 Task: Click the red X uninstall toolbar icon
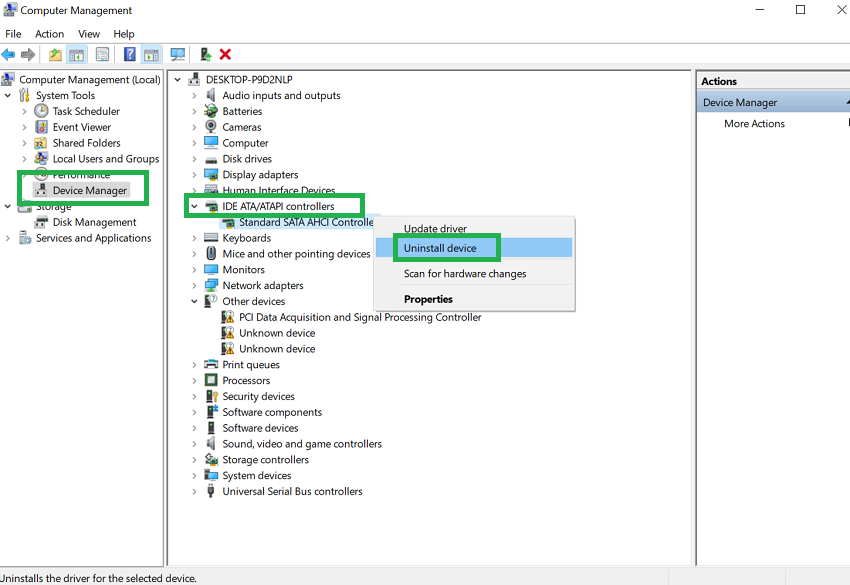pyautogui.click(x=225, y=54)
